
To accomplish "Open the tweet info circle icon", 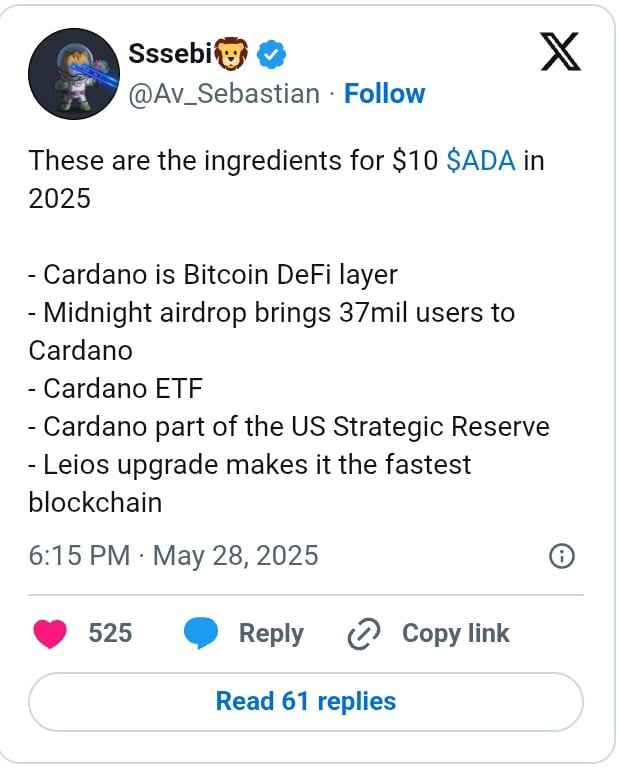I will [562, 556].
